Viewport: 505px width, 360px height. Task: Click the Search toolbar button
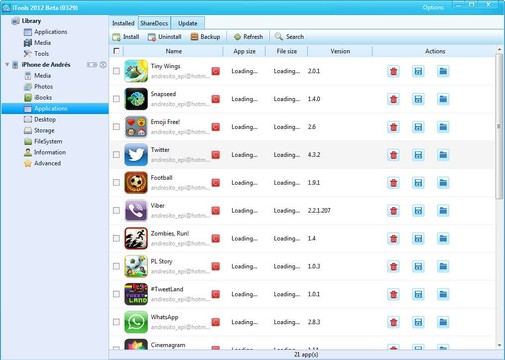pyautogui.click(x=289, y=37)
